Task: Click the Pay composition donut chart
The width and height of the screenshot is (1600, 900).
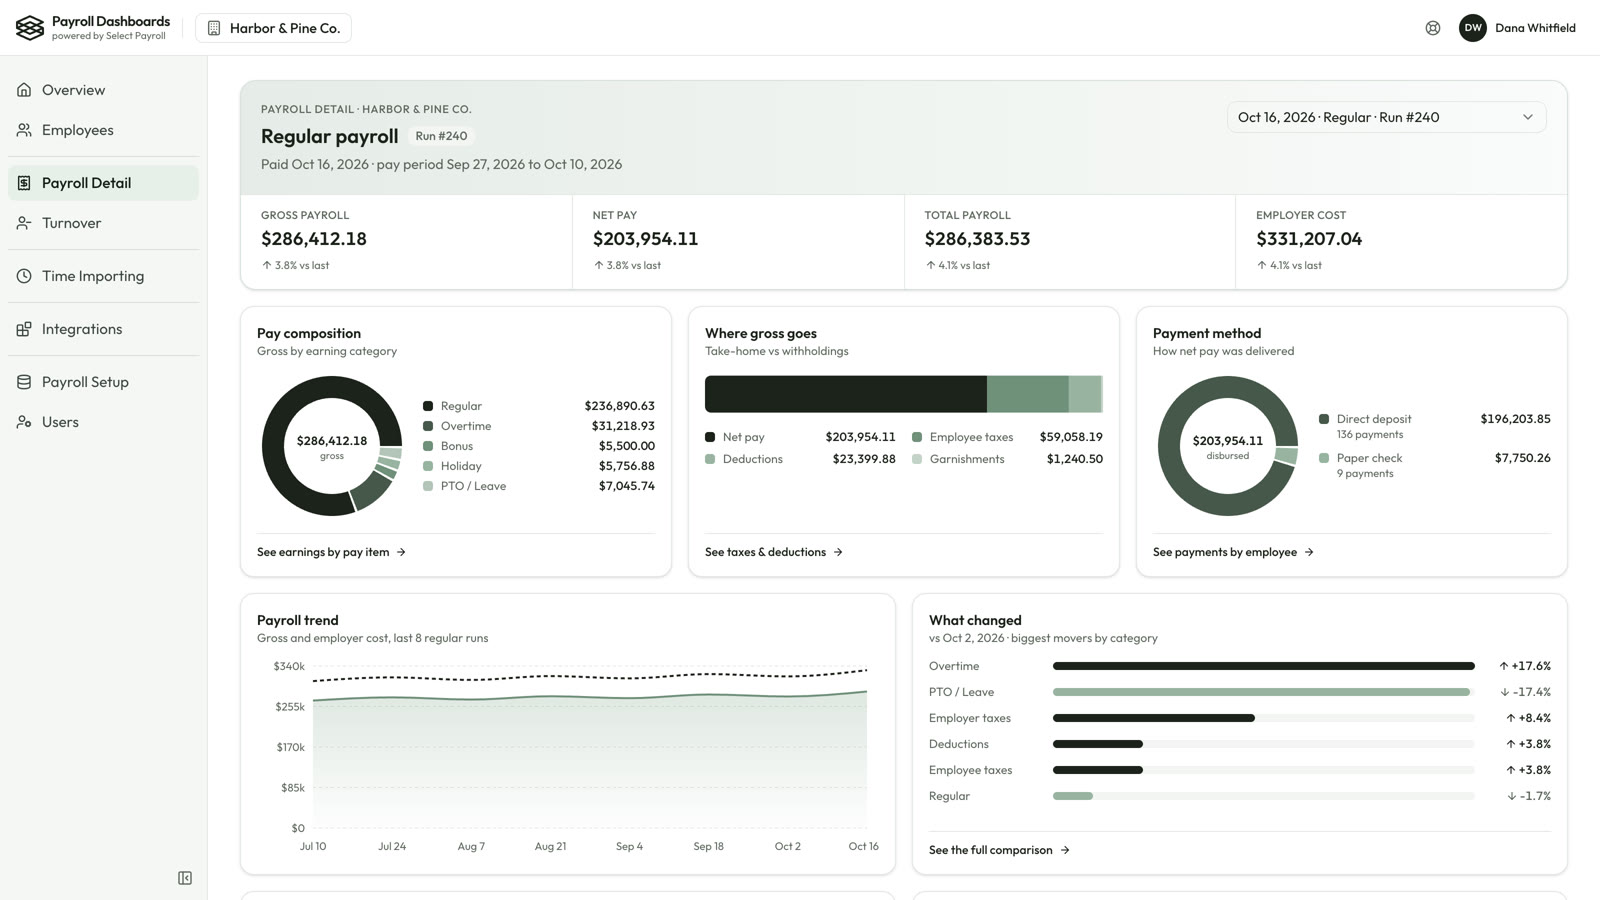Action: [x=332, y=446]
